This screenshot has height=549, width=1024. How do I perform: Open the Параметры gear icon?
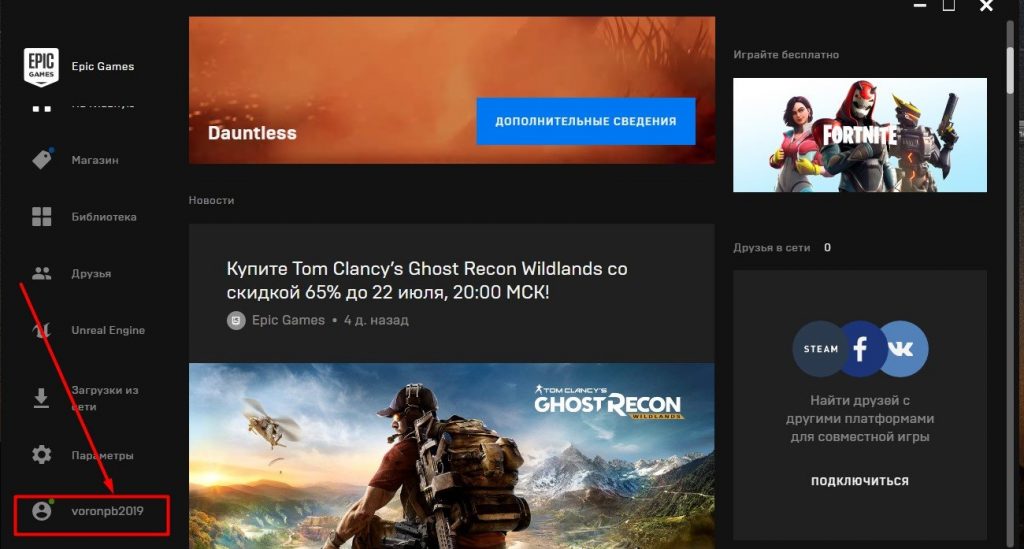(x=42, y=455)
